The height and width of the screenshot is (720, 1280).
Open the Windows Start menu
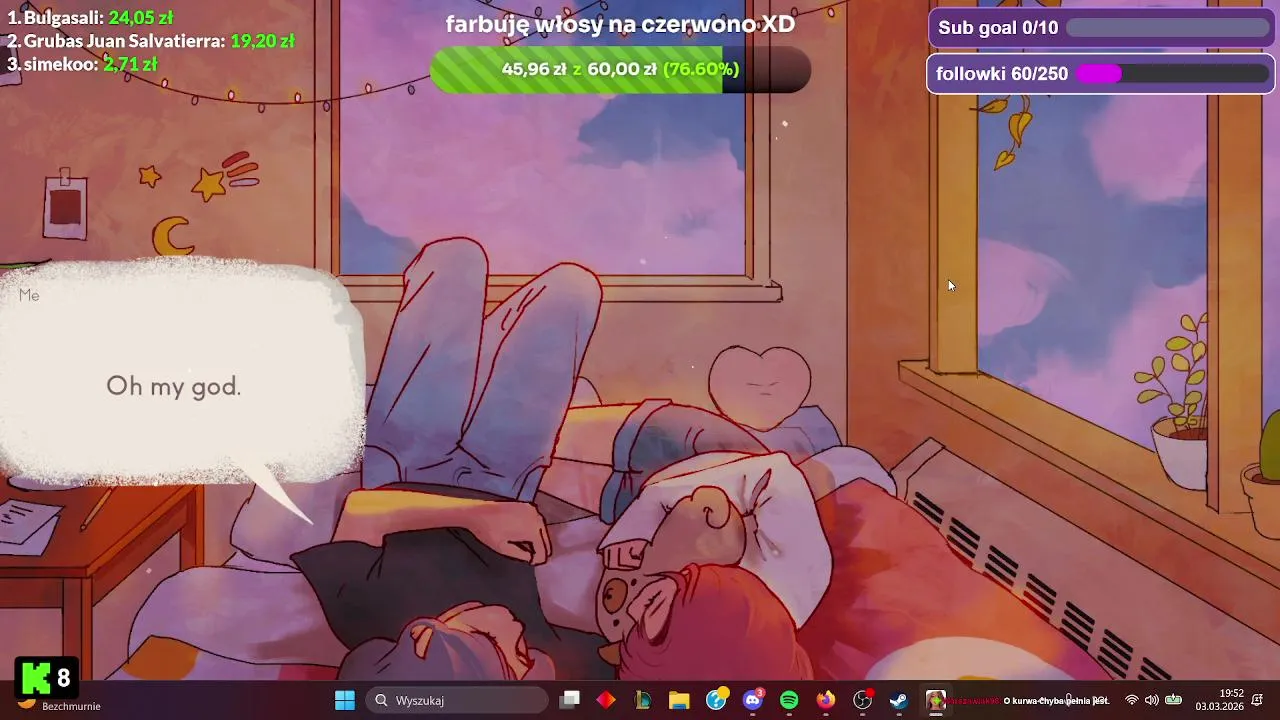pyautogui.click(x=345, y=700)
